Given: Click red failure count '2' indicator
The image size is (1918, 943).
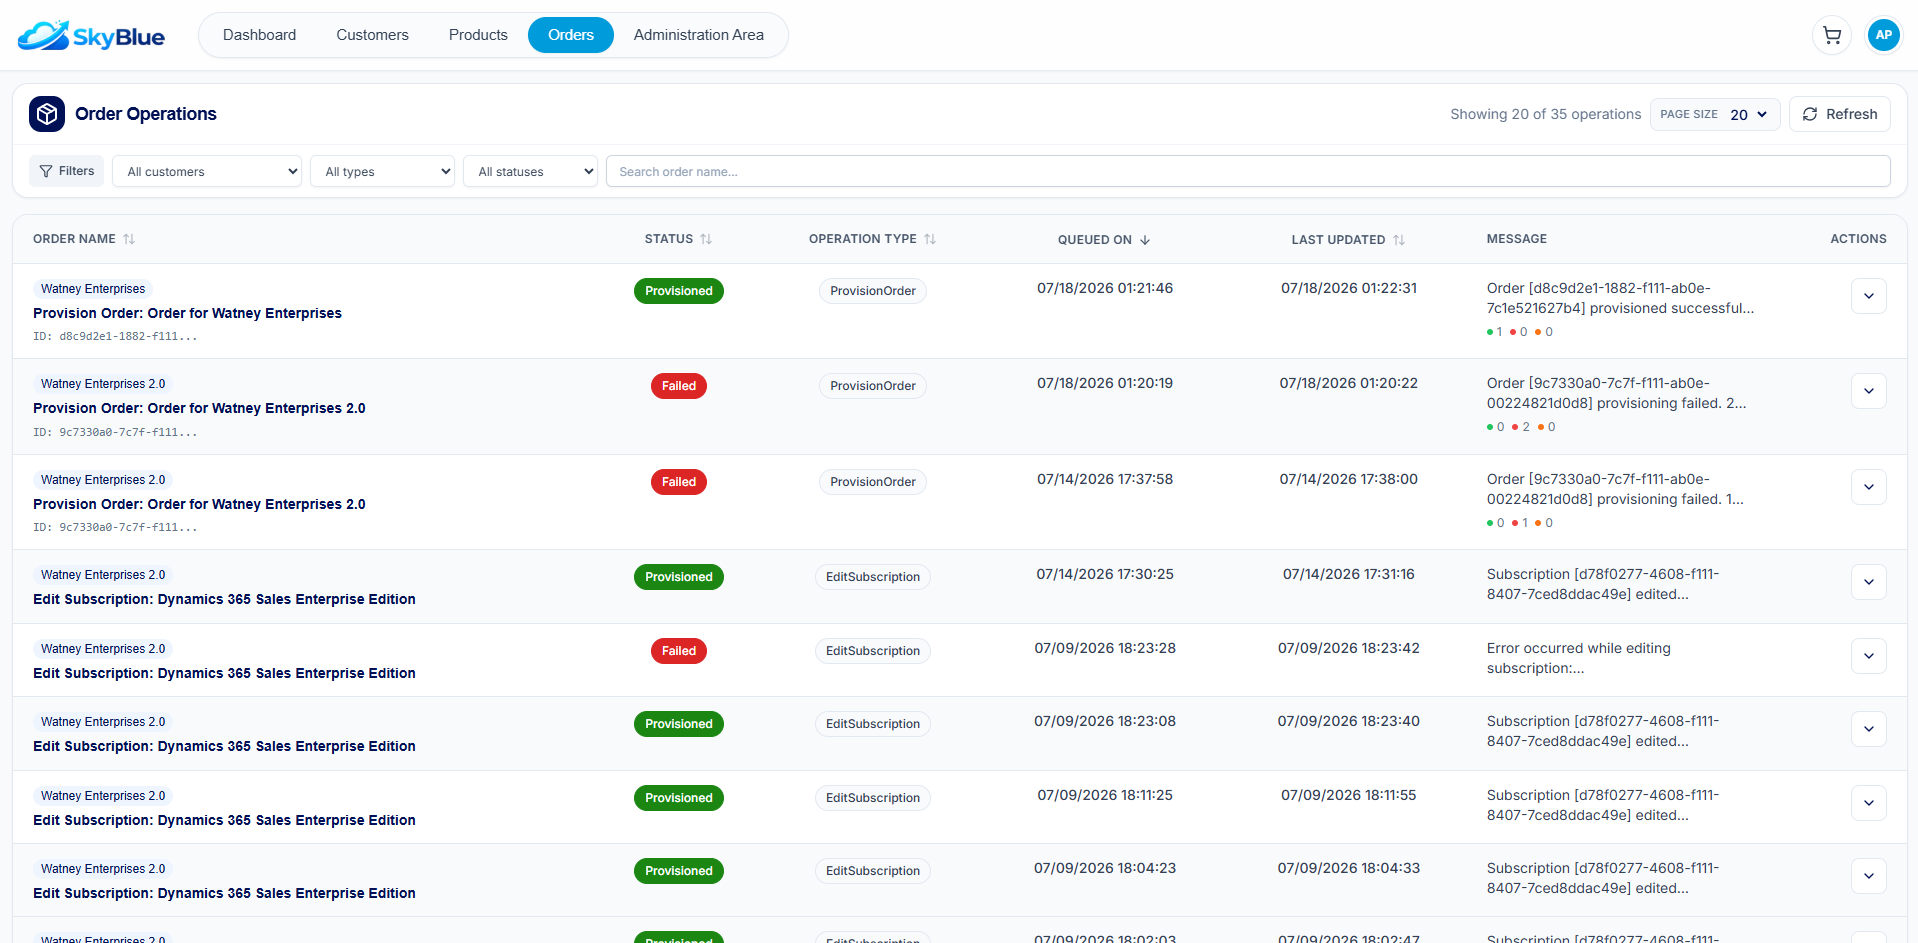Looking at the screenshot, I should pos(1520,427).
